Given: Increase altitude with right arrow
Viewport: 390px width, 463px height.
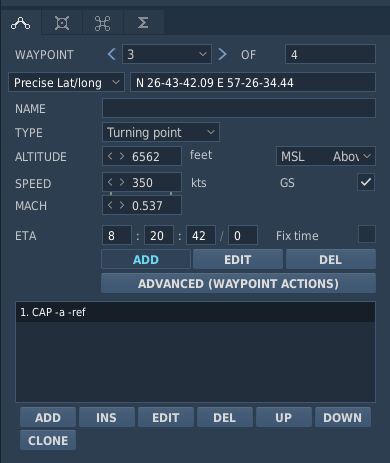Looking at the screenshot, I should tap(122, 156).
